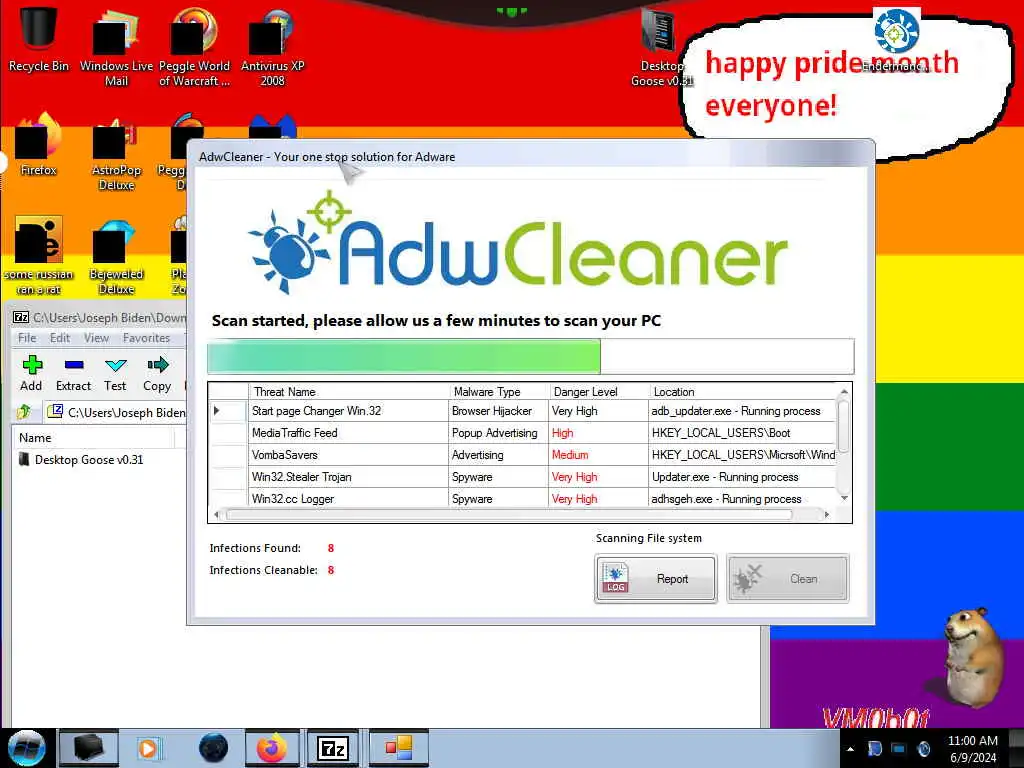Click the Report button in AdwCleaner
Image resolution: width=1024 pixels, height=768 pixels.
tap(656, 579)
